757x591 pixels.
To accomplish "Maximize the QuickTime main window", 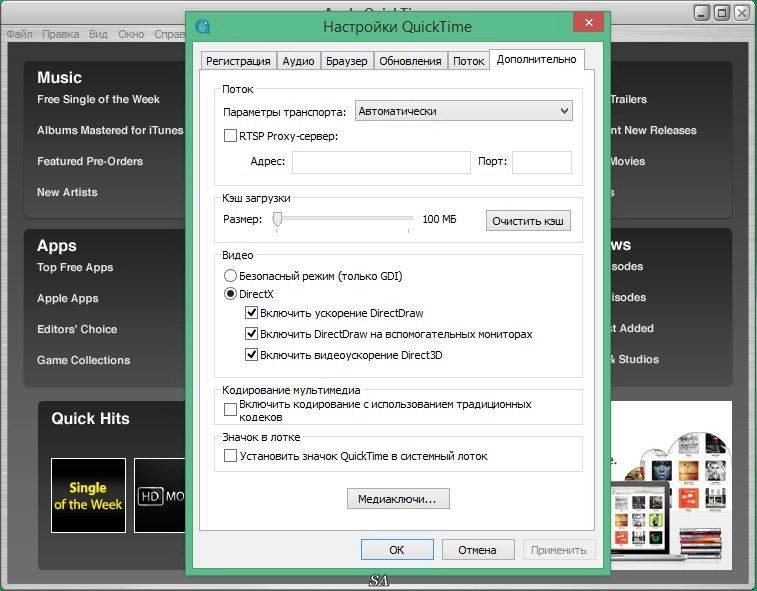I will pos(722,13).
